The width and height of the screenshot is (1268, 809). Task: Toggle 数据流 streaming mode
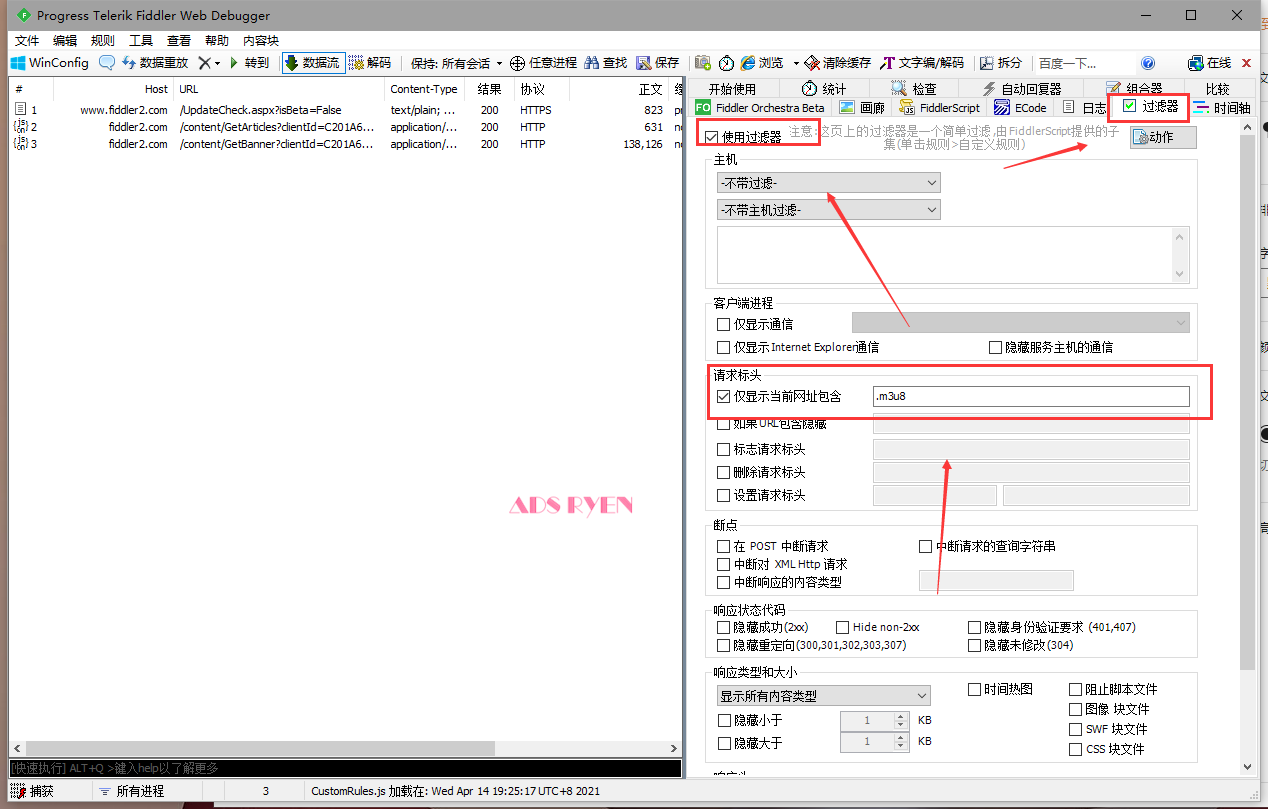tap(313, 62)
